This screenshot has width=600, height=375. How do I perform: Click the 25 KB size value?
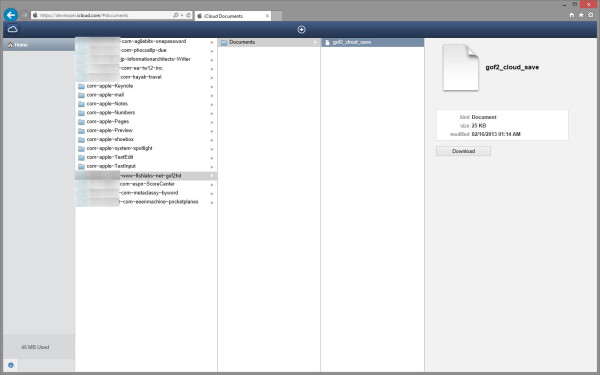pos(479,126)
